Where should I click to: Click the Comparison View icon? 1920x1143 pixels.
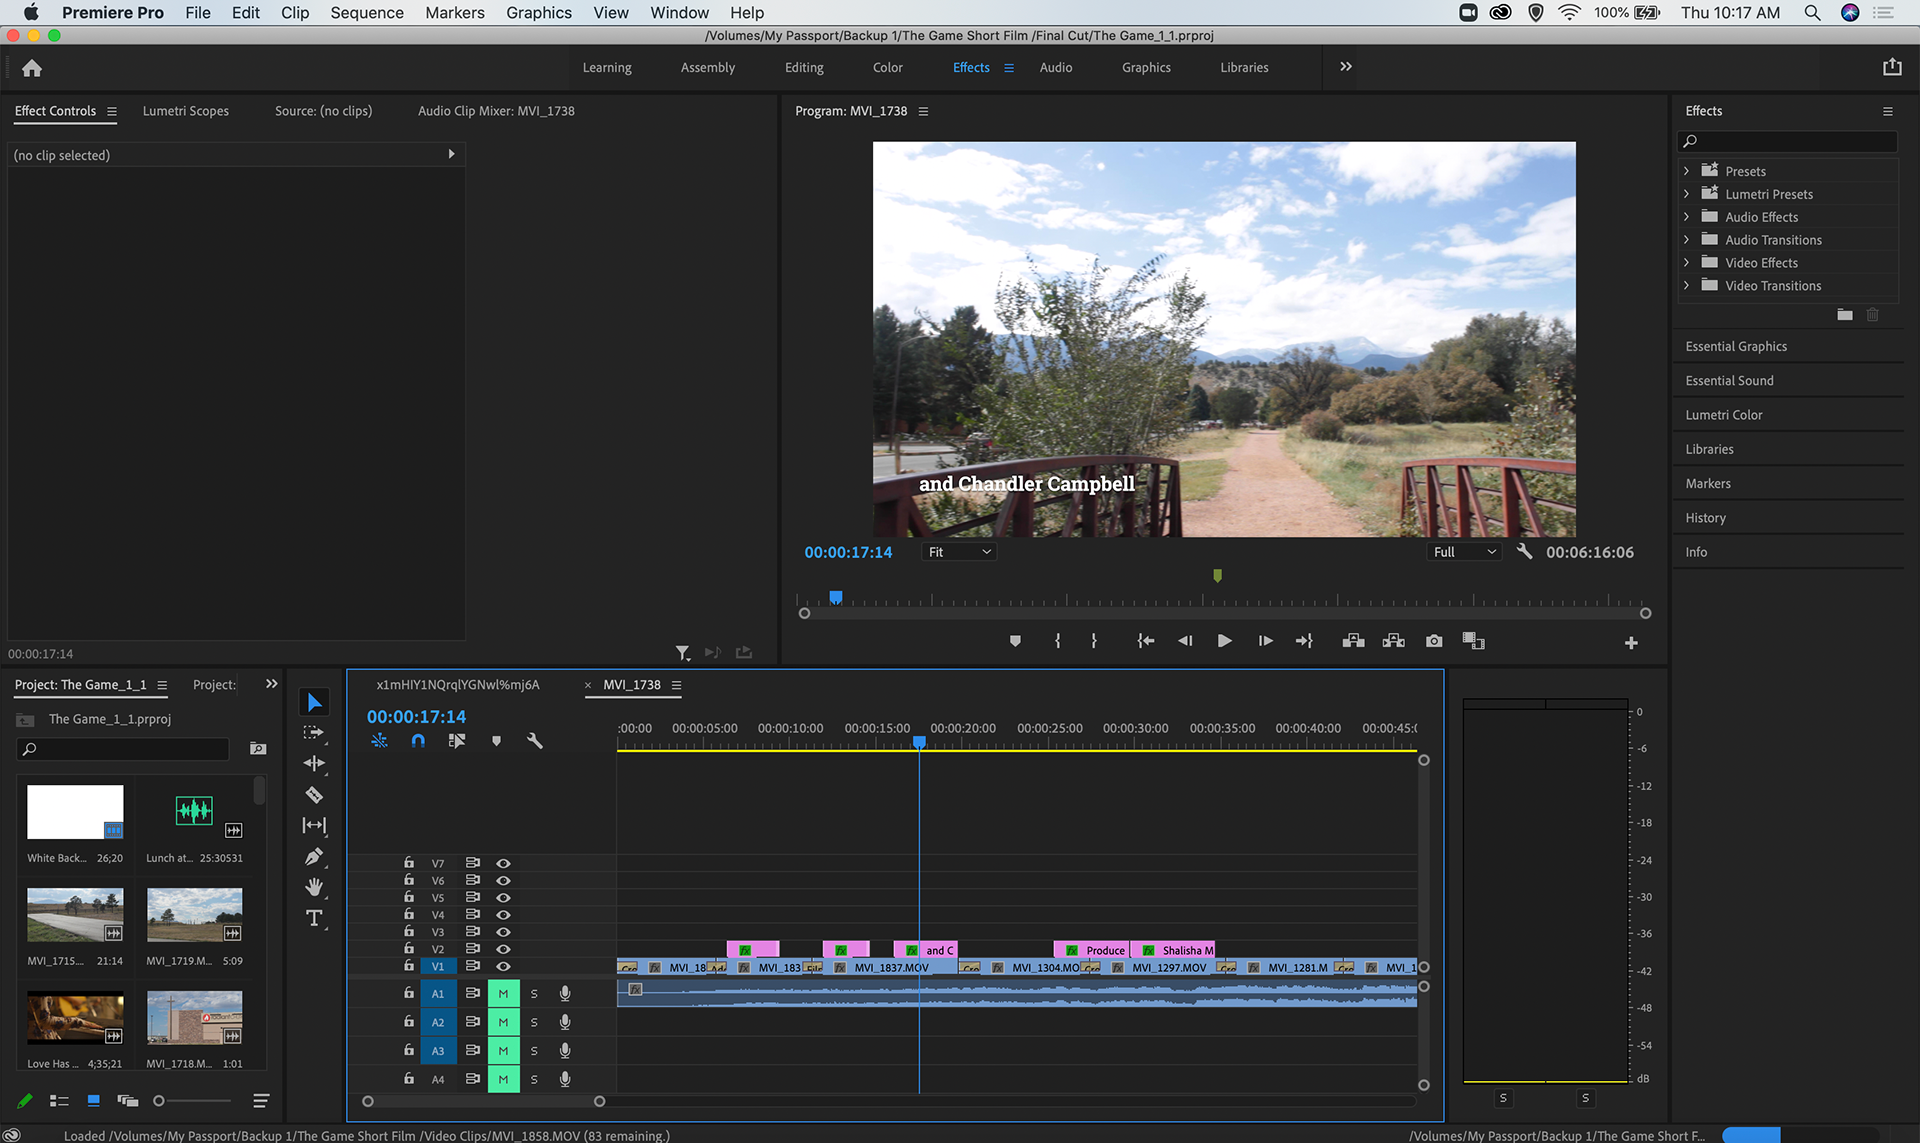[1473, 641]
